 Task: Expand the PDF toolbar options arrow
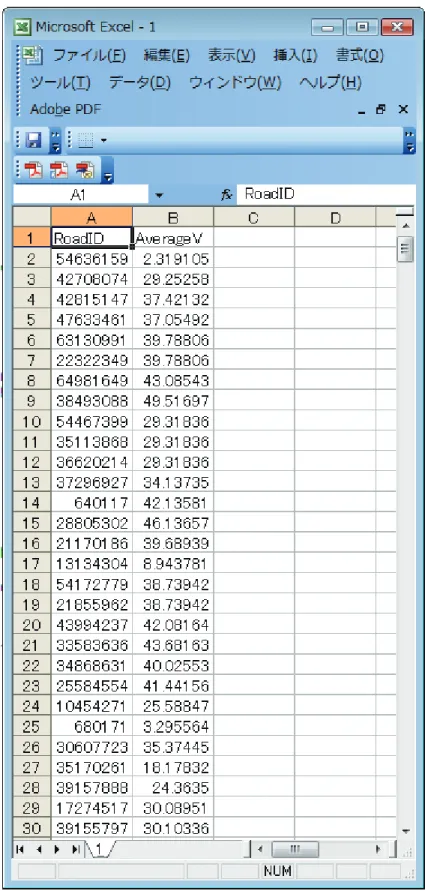tap(108, 172)
